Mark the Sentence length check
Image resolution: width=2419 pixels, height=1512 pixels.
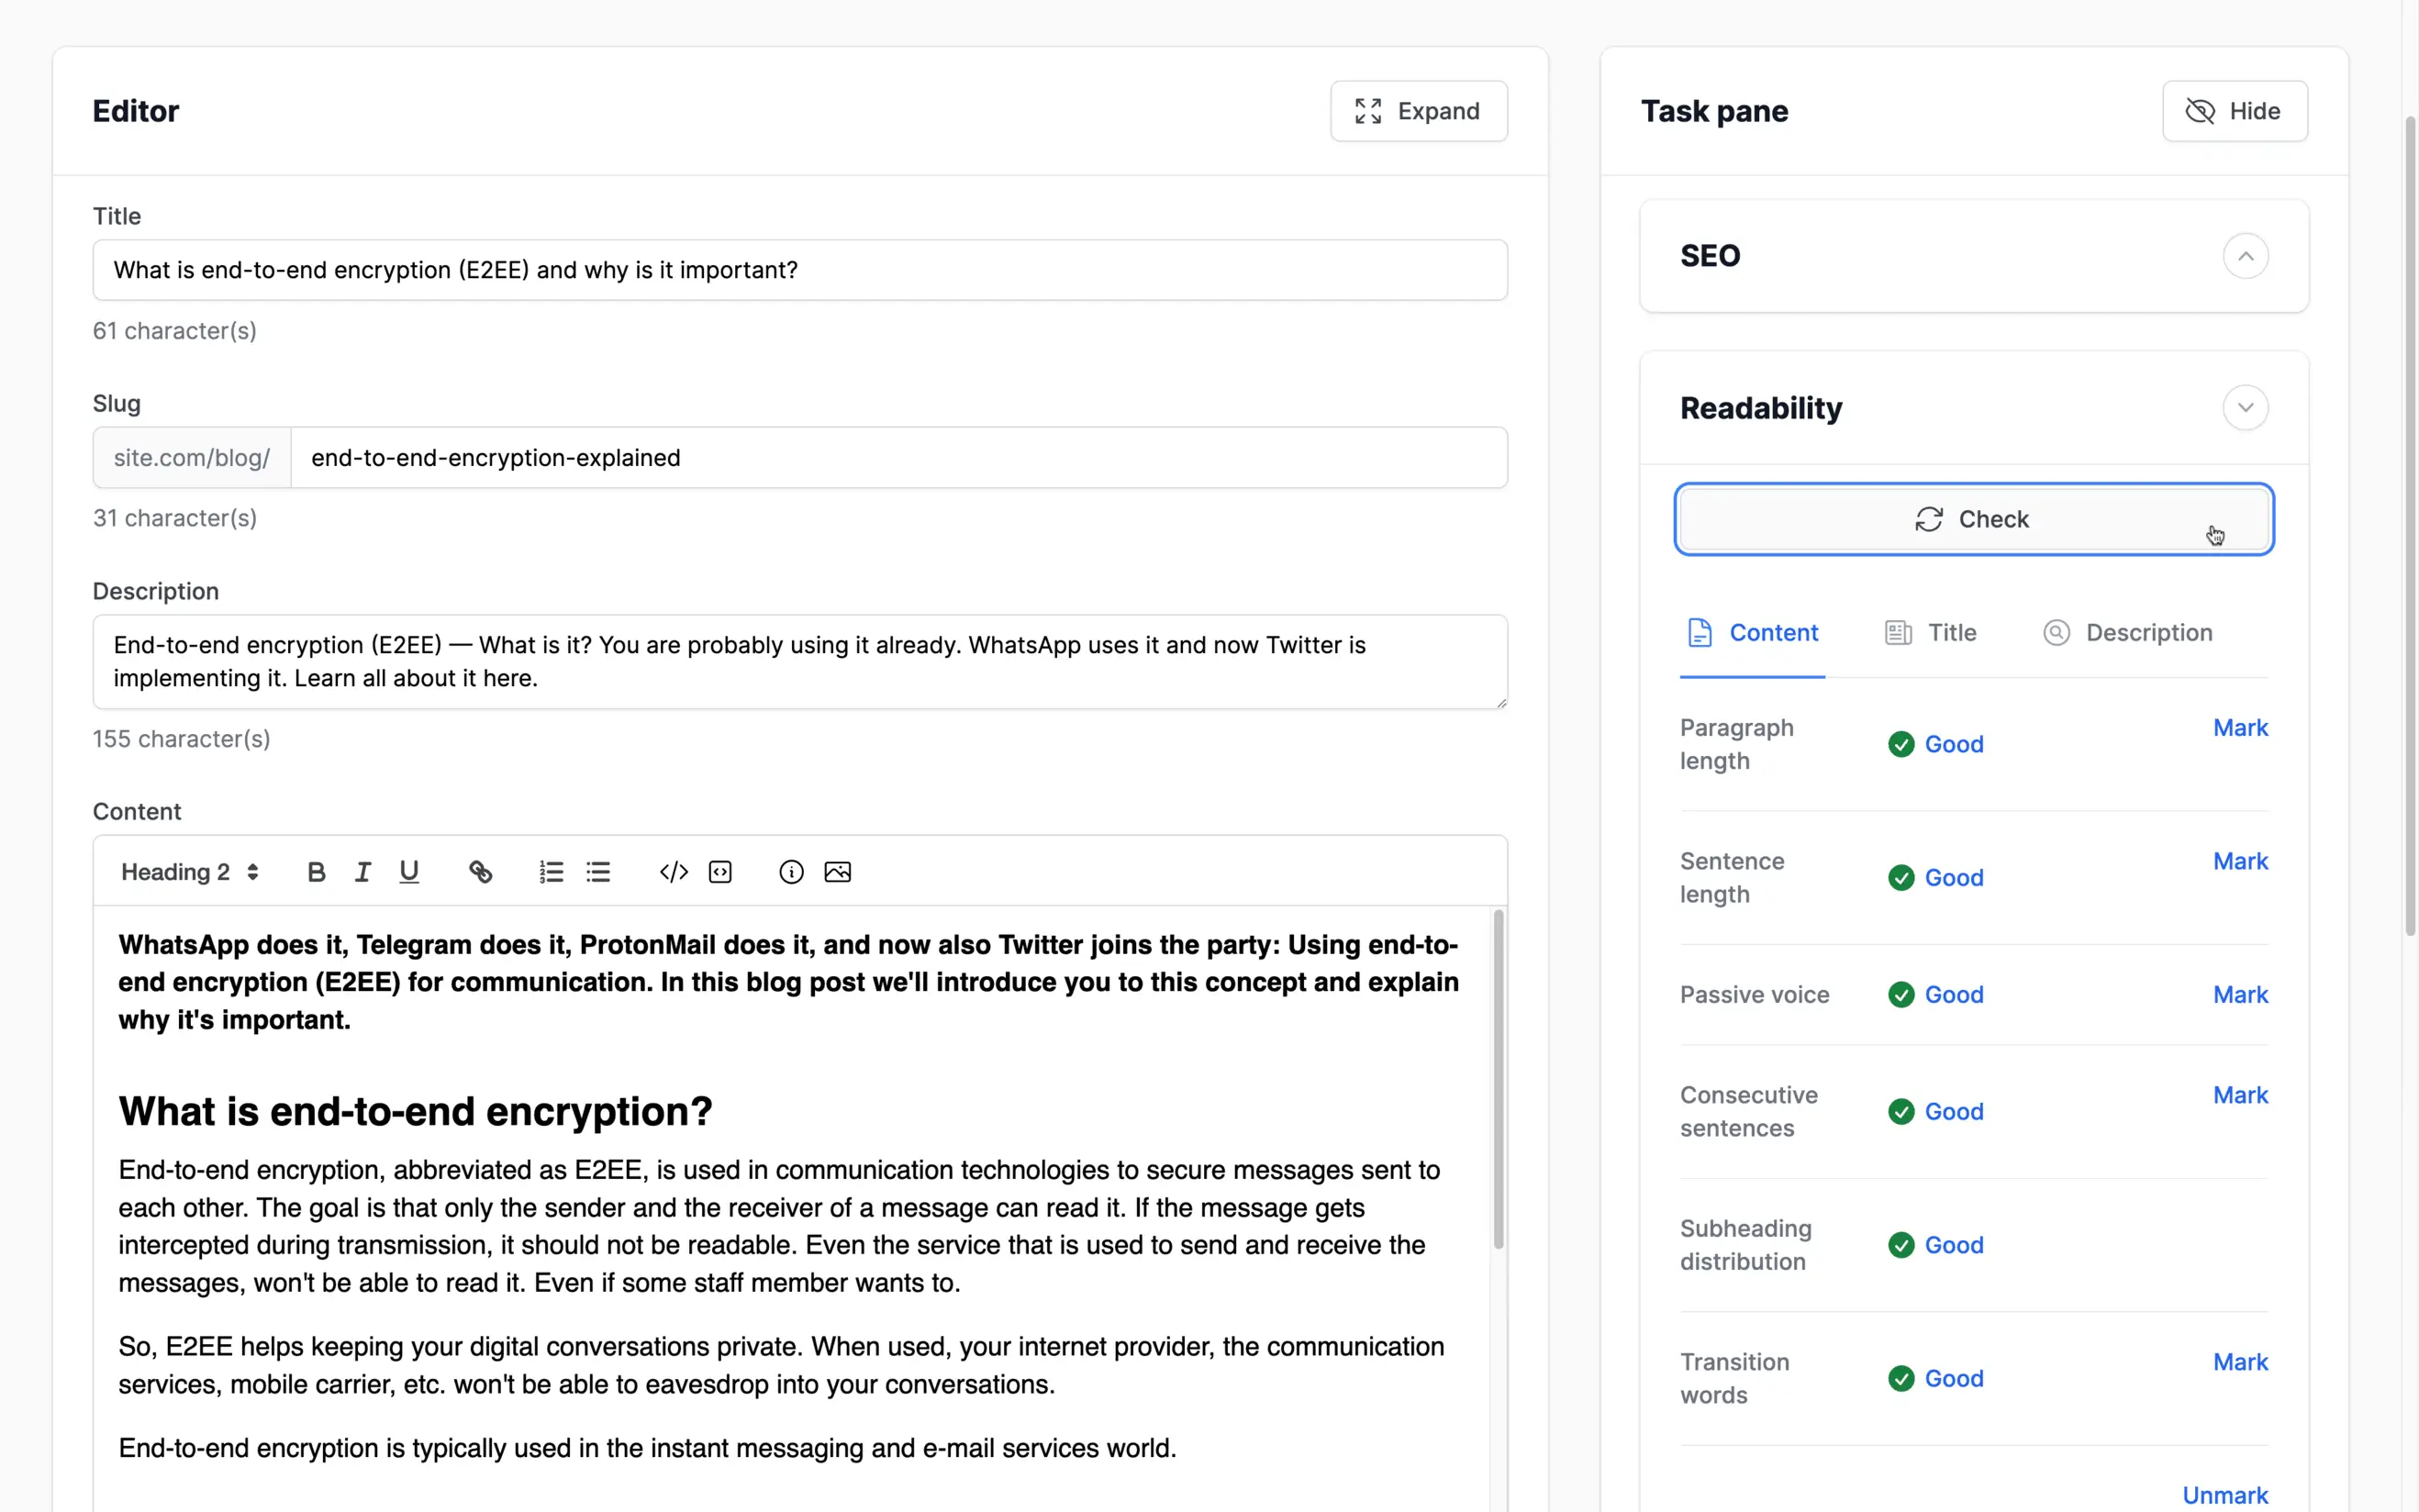(x=2240, y=860)
